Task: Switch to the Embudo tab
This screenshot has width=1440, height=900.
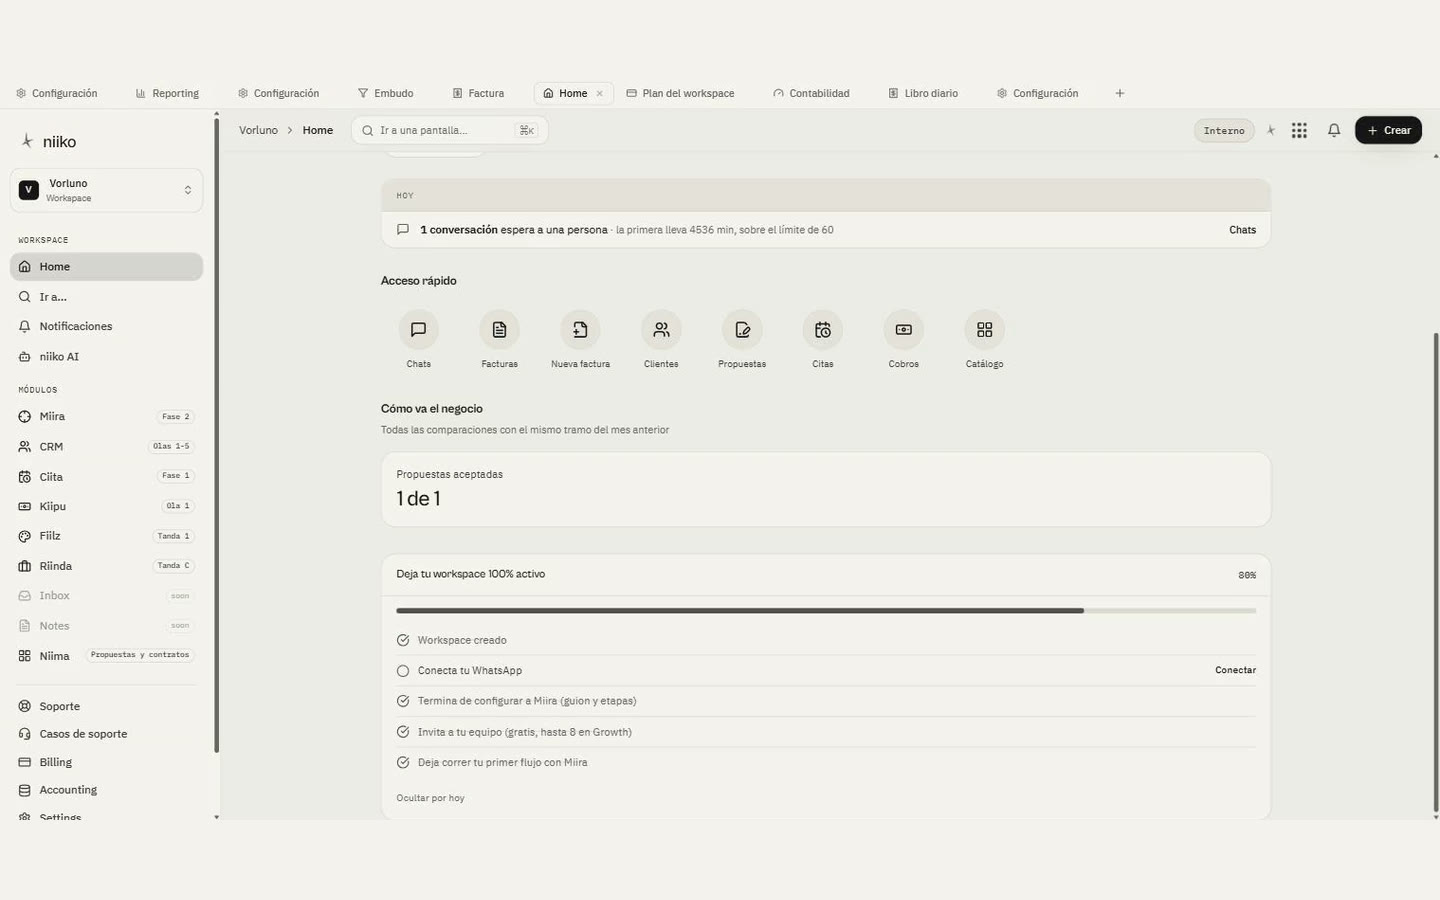Action: click(385, 93)
